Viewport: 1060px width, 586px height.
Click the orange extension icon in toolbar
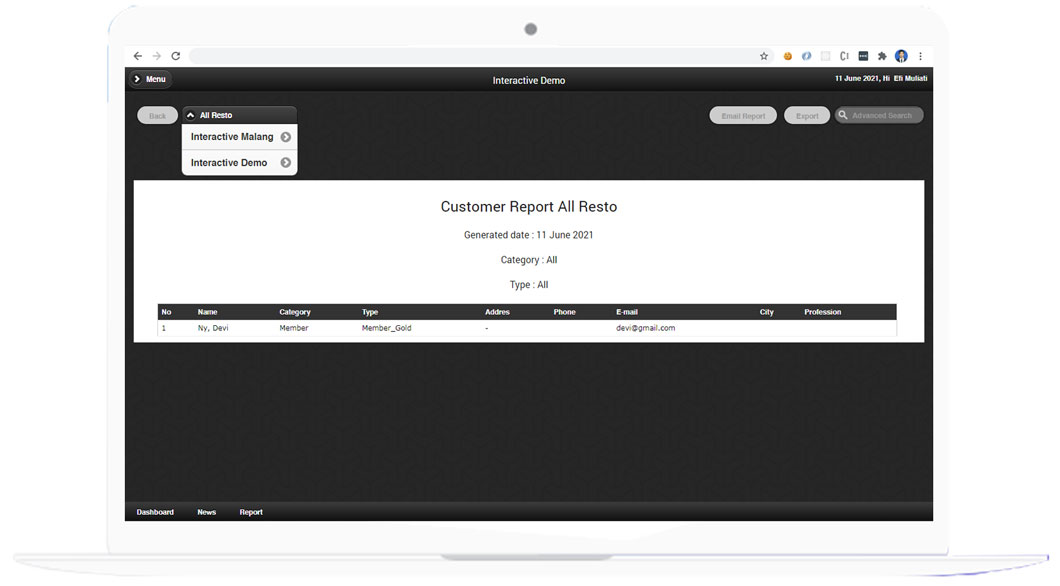pyautogui.click(x=787, y=56)
